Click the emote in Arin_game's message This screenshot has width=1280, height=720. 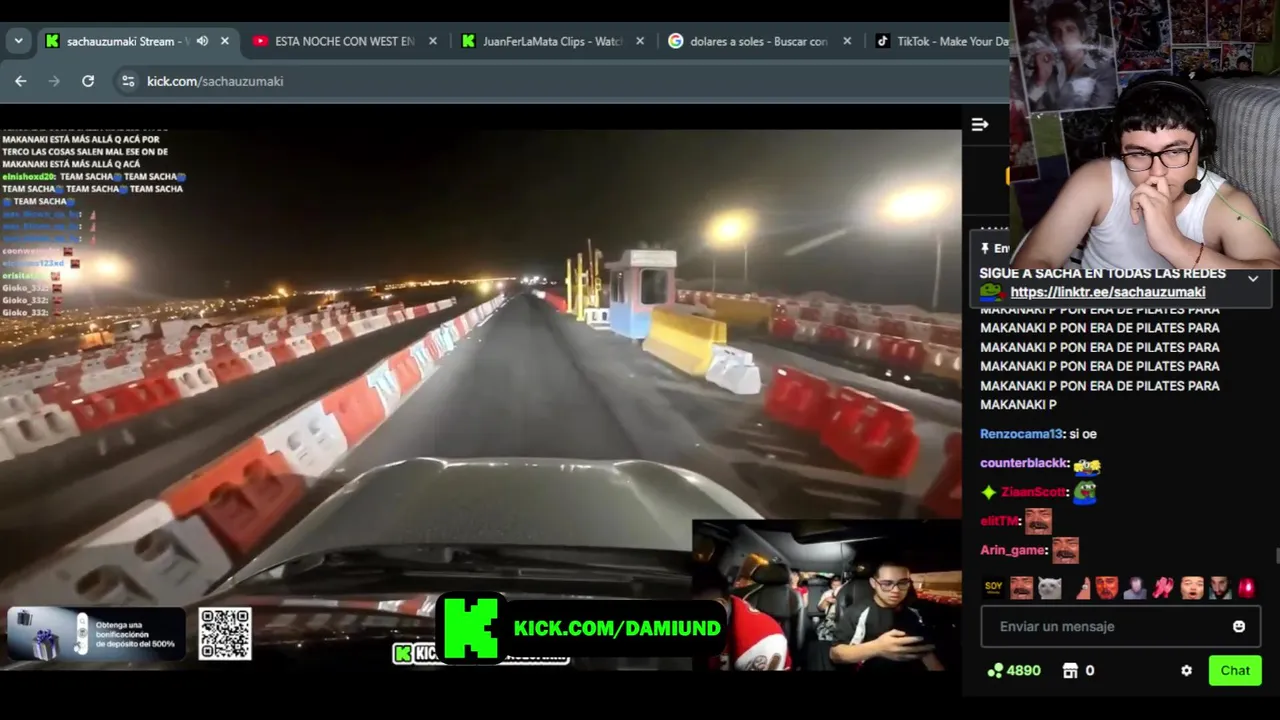click(x=1065, y=550)
